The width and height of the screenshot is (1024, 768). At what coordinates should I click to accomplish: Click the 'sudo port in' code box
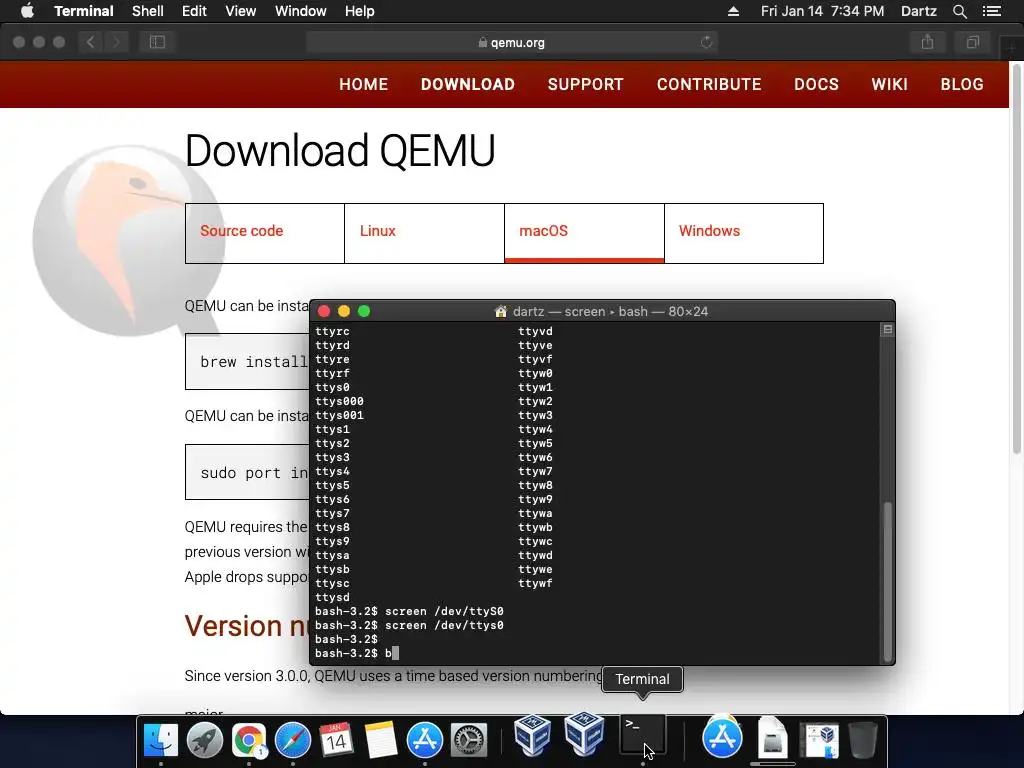tap(247, 472)
